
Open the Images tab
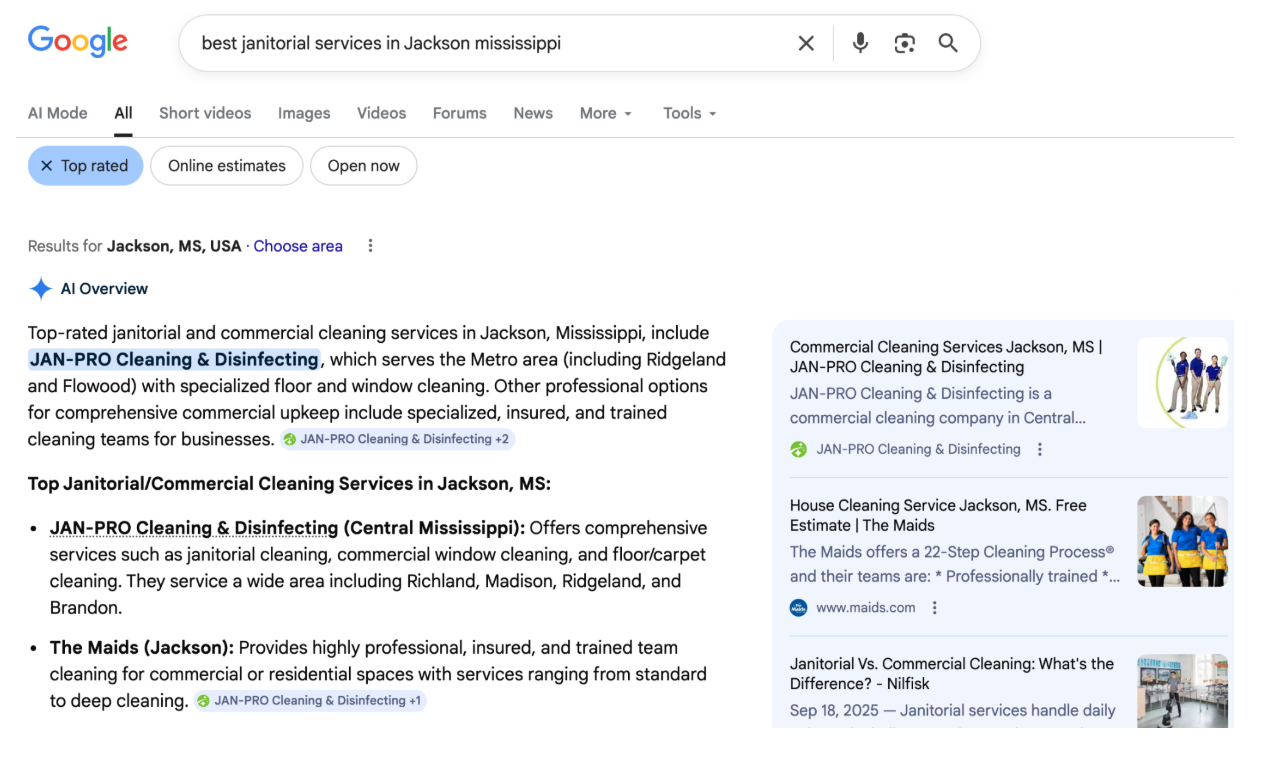click(x=304, y=113)
